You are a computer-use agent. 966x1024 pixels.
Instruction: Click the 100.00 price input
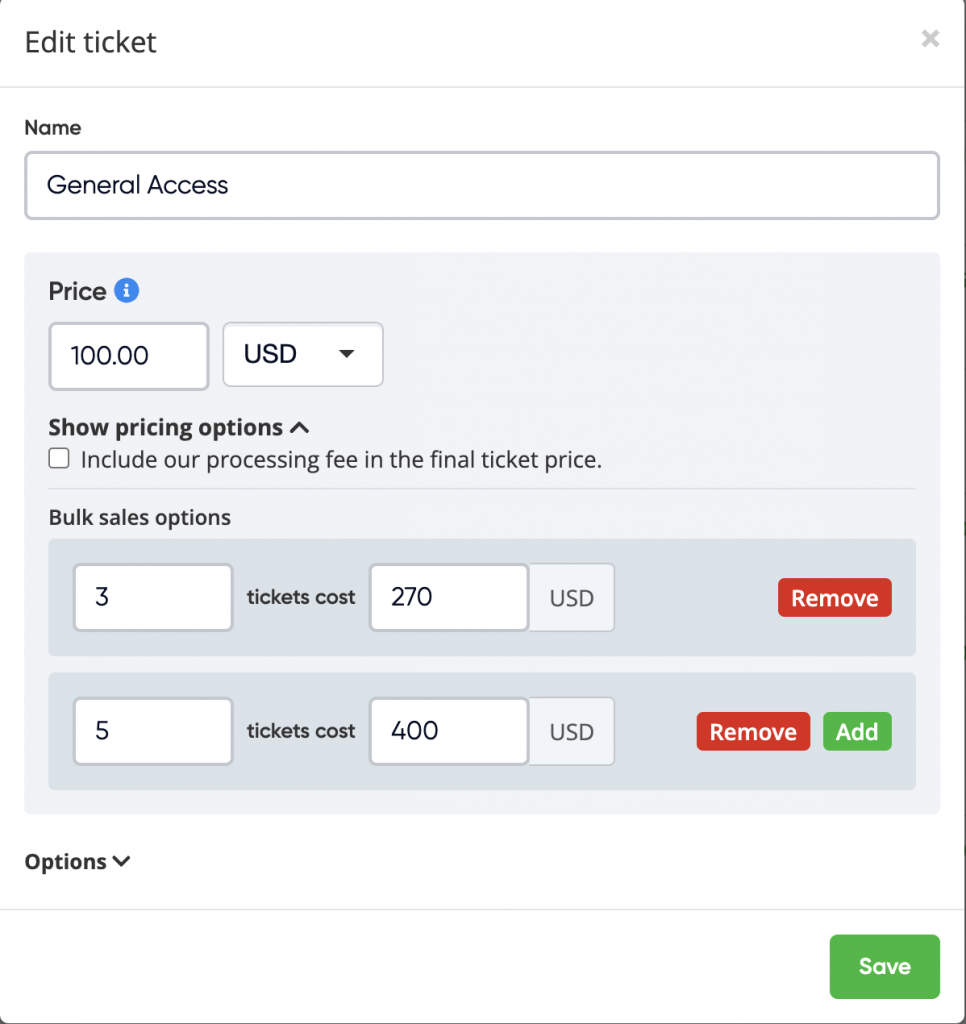128,355
